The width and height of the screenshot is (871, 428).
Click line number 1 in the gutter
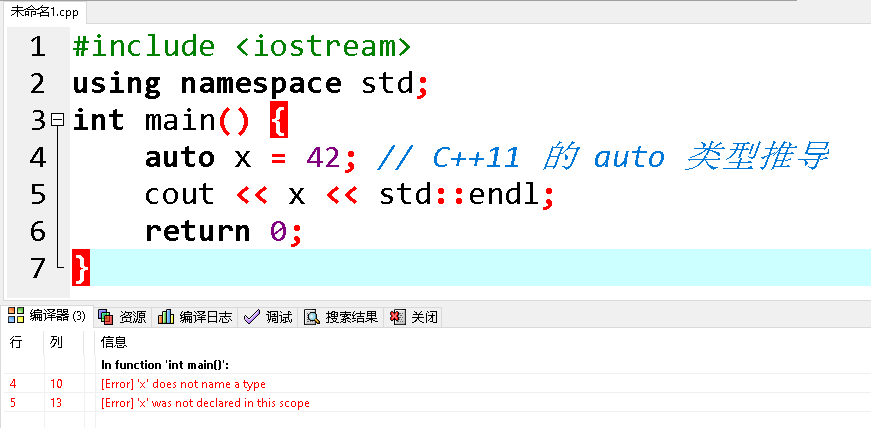tap(37, 47)
